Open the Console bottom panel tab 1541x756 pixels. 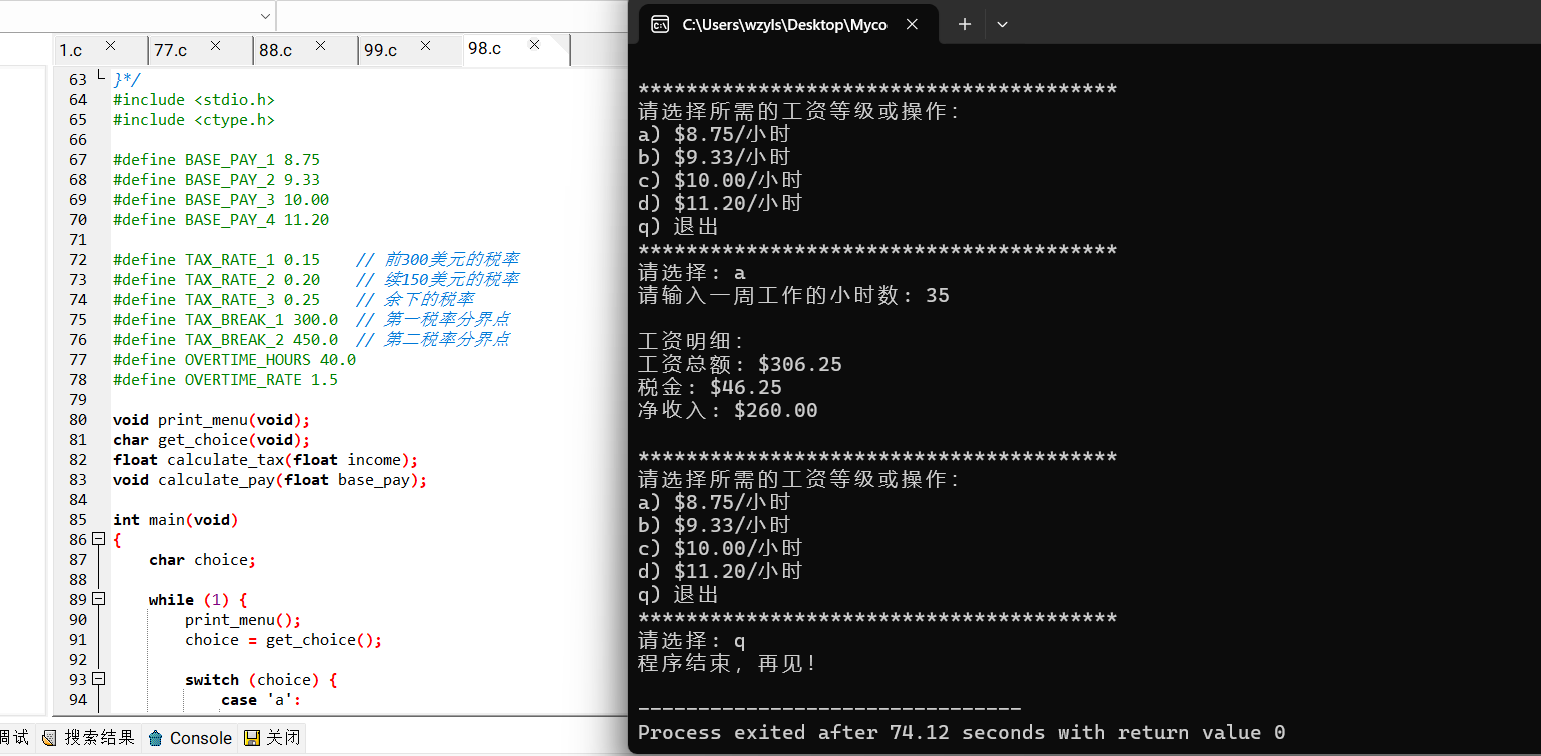(190, 738)
